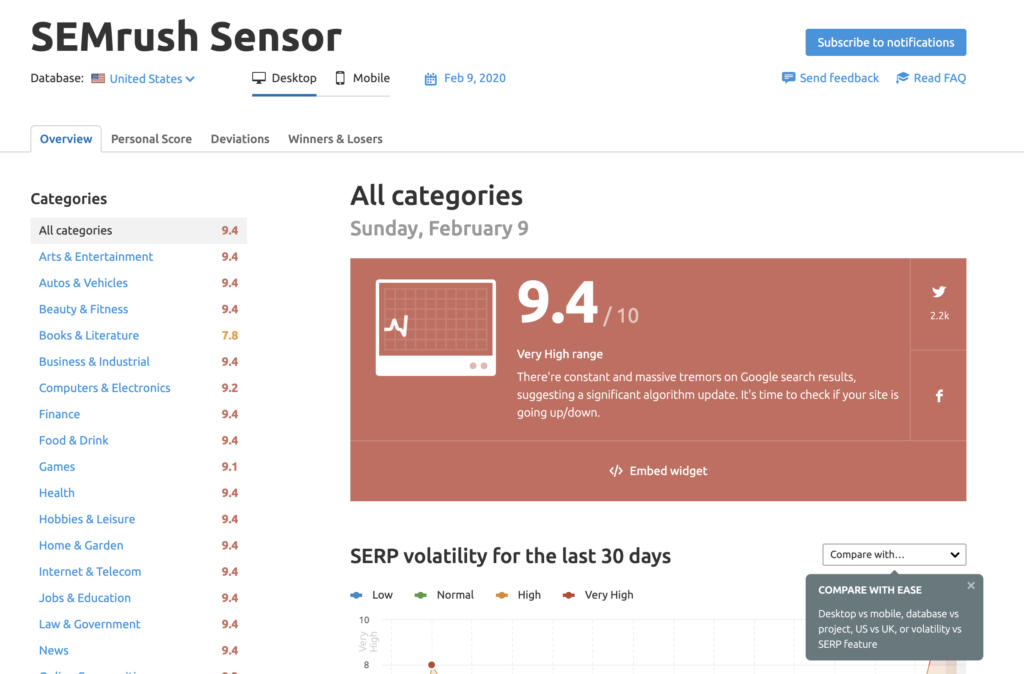The image size is (1024, 674).
Task: Expand the Compare with dropdown
Action: [894, 554]
